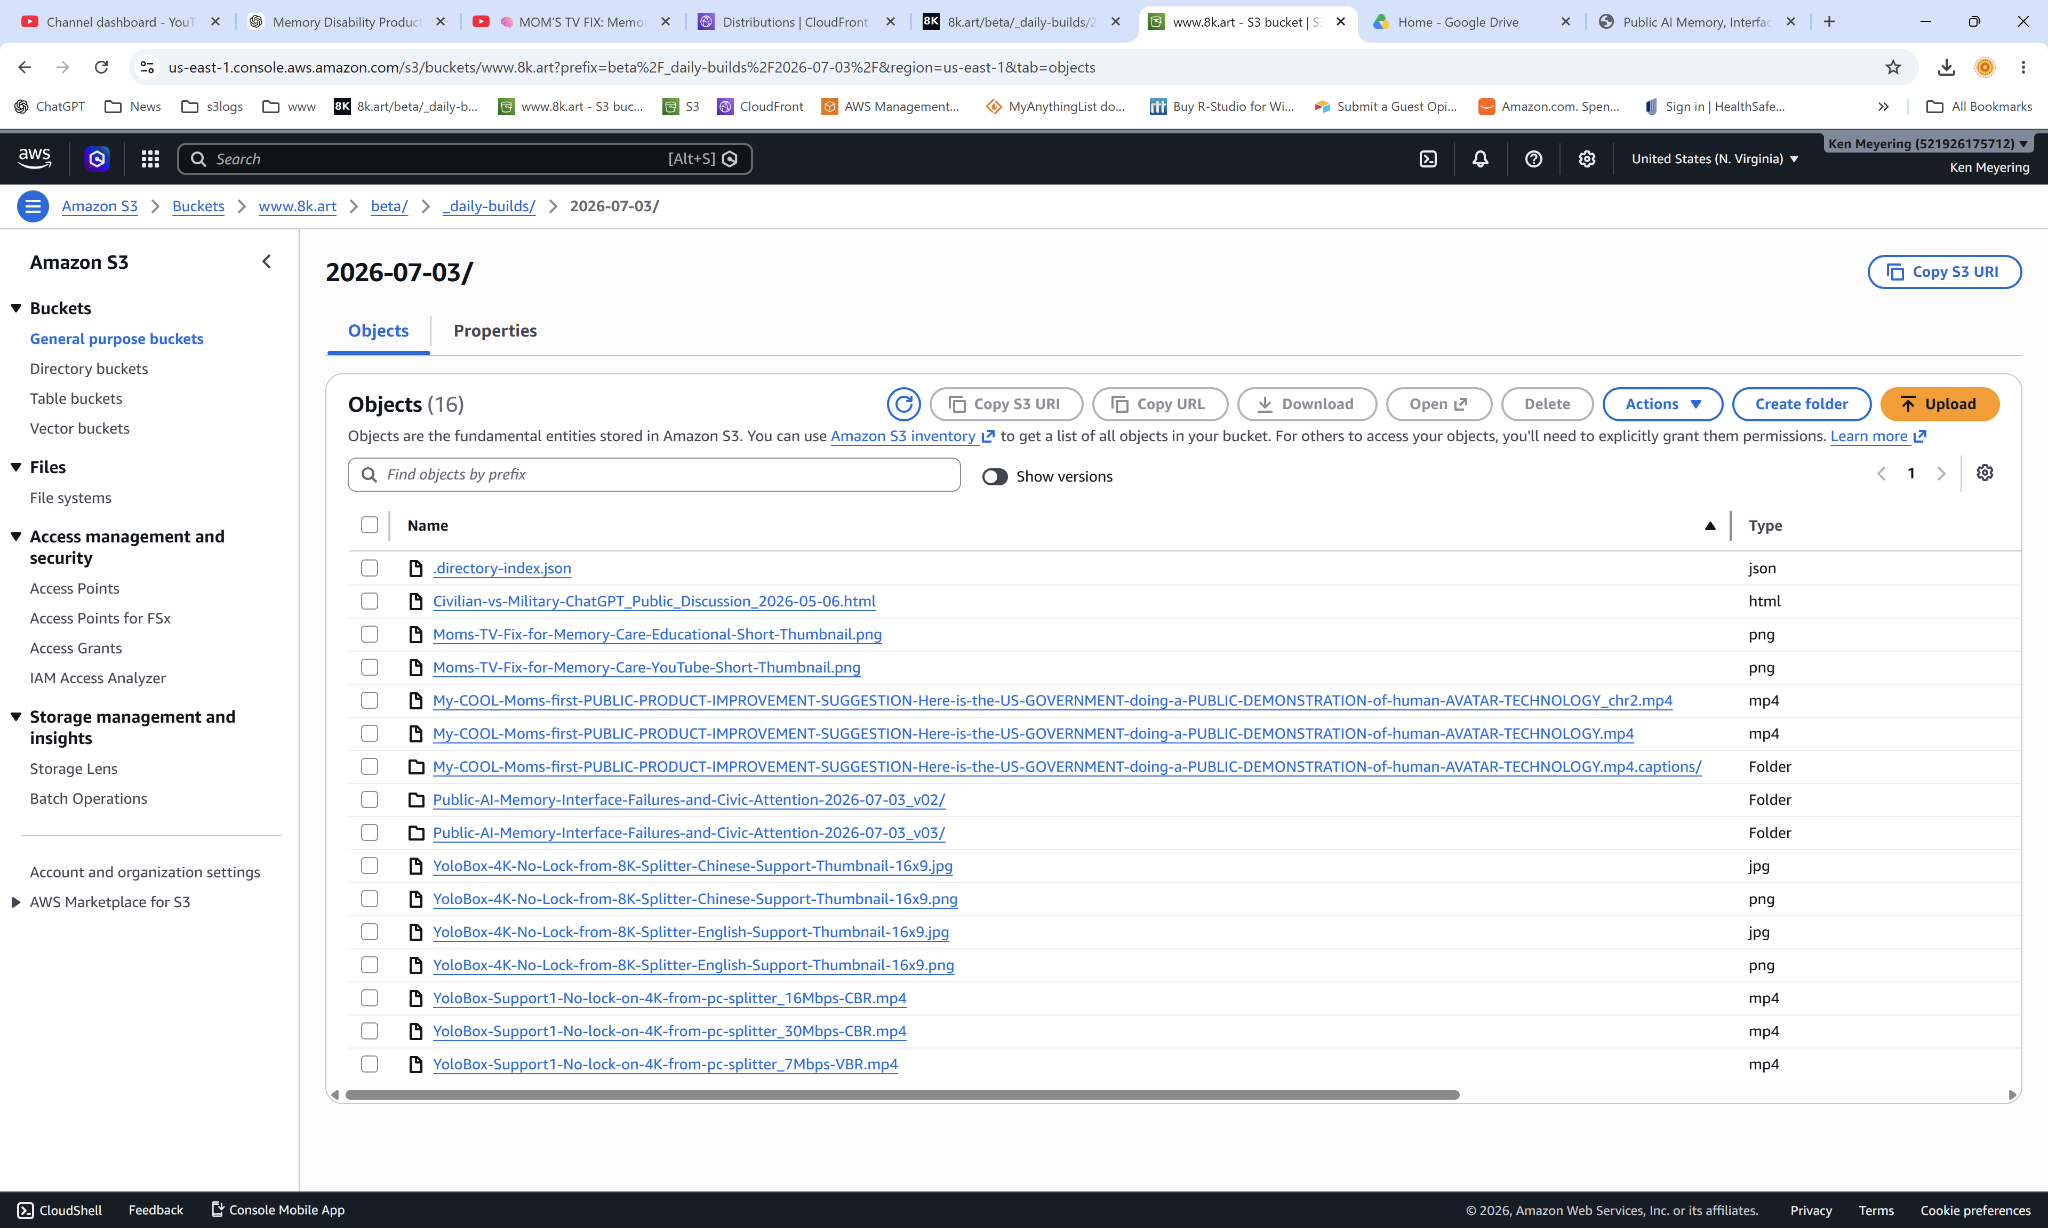
Task: Open the Amazon Q icon beside AWS logo
Action: tap(97, 158)
